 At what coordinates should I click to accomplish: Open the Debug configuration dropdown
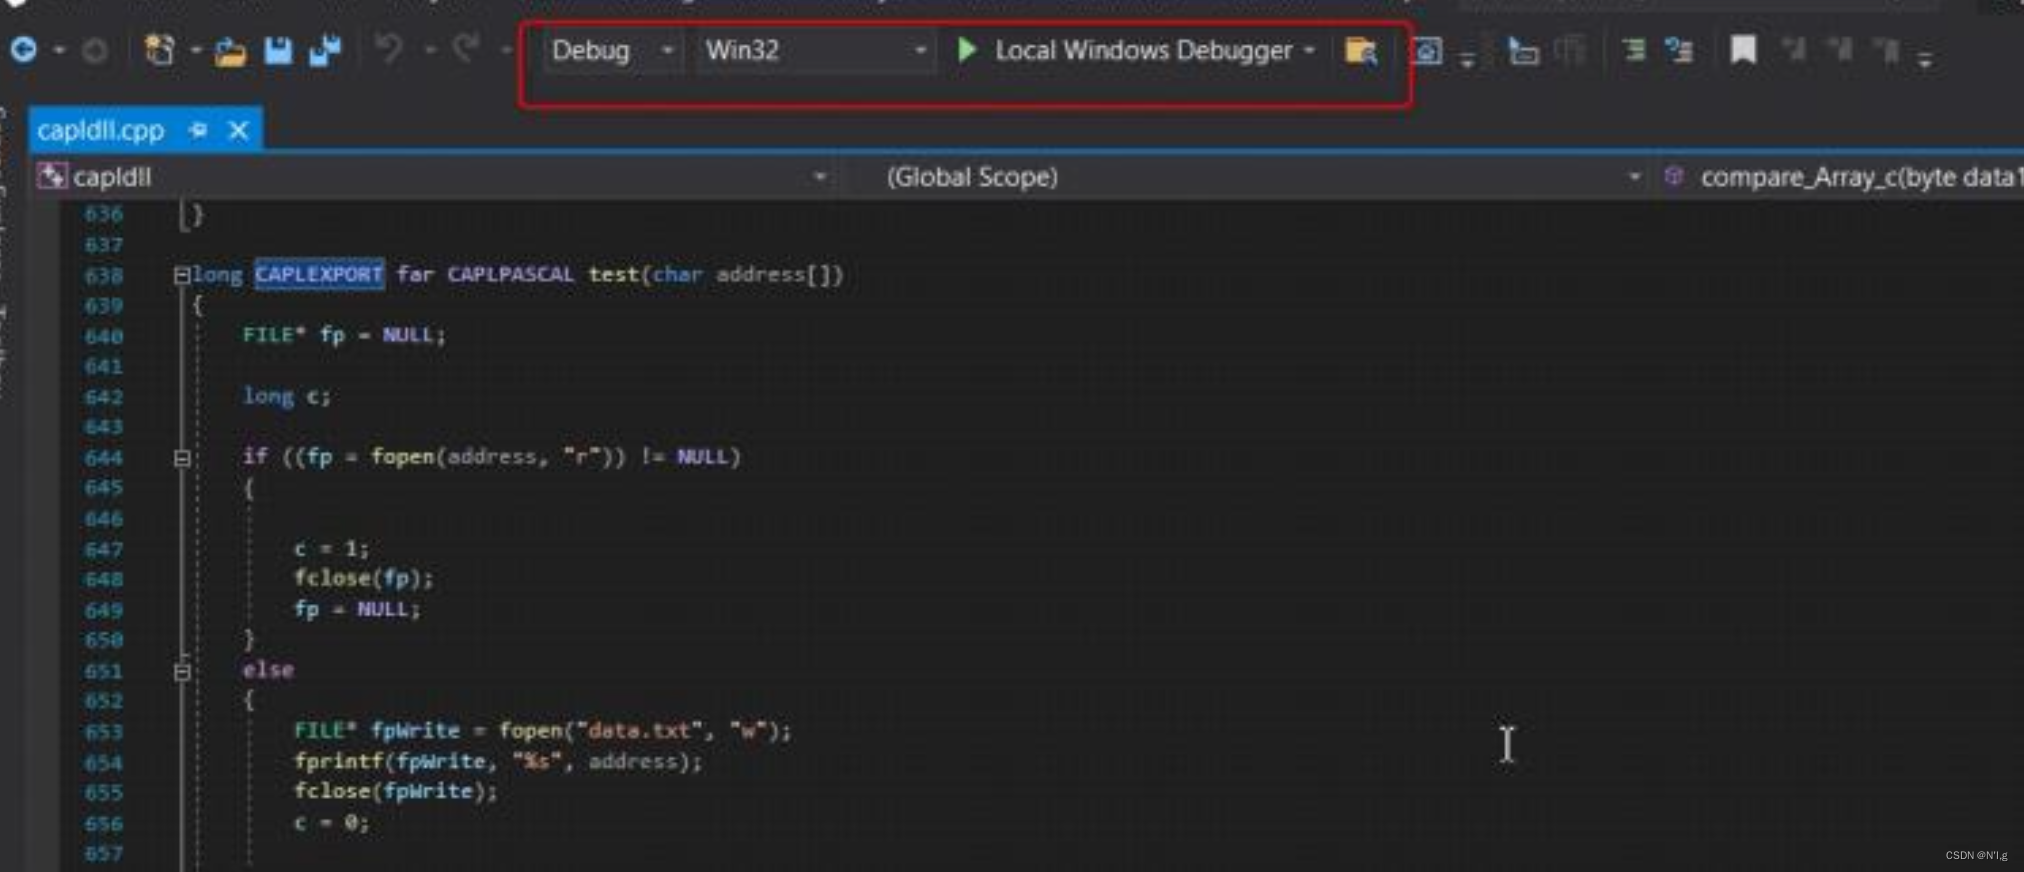tap(612, 50)
